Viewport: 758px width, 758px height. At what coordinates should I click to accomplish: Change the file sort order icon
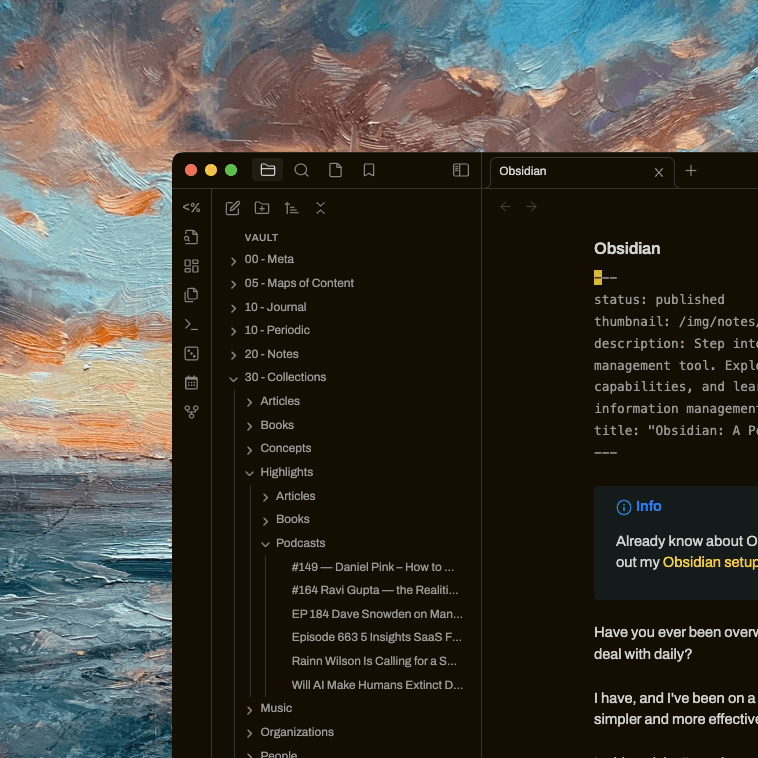point(291,208)
